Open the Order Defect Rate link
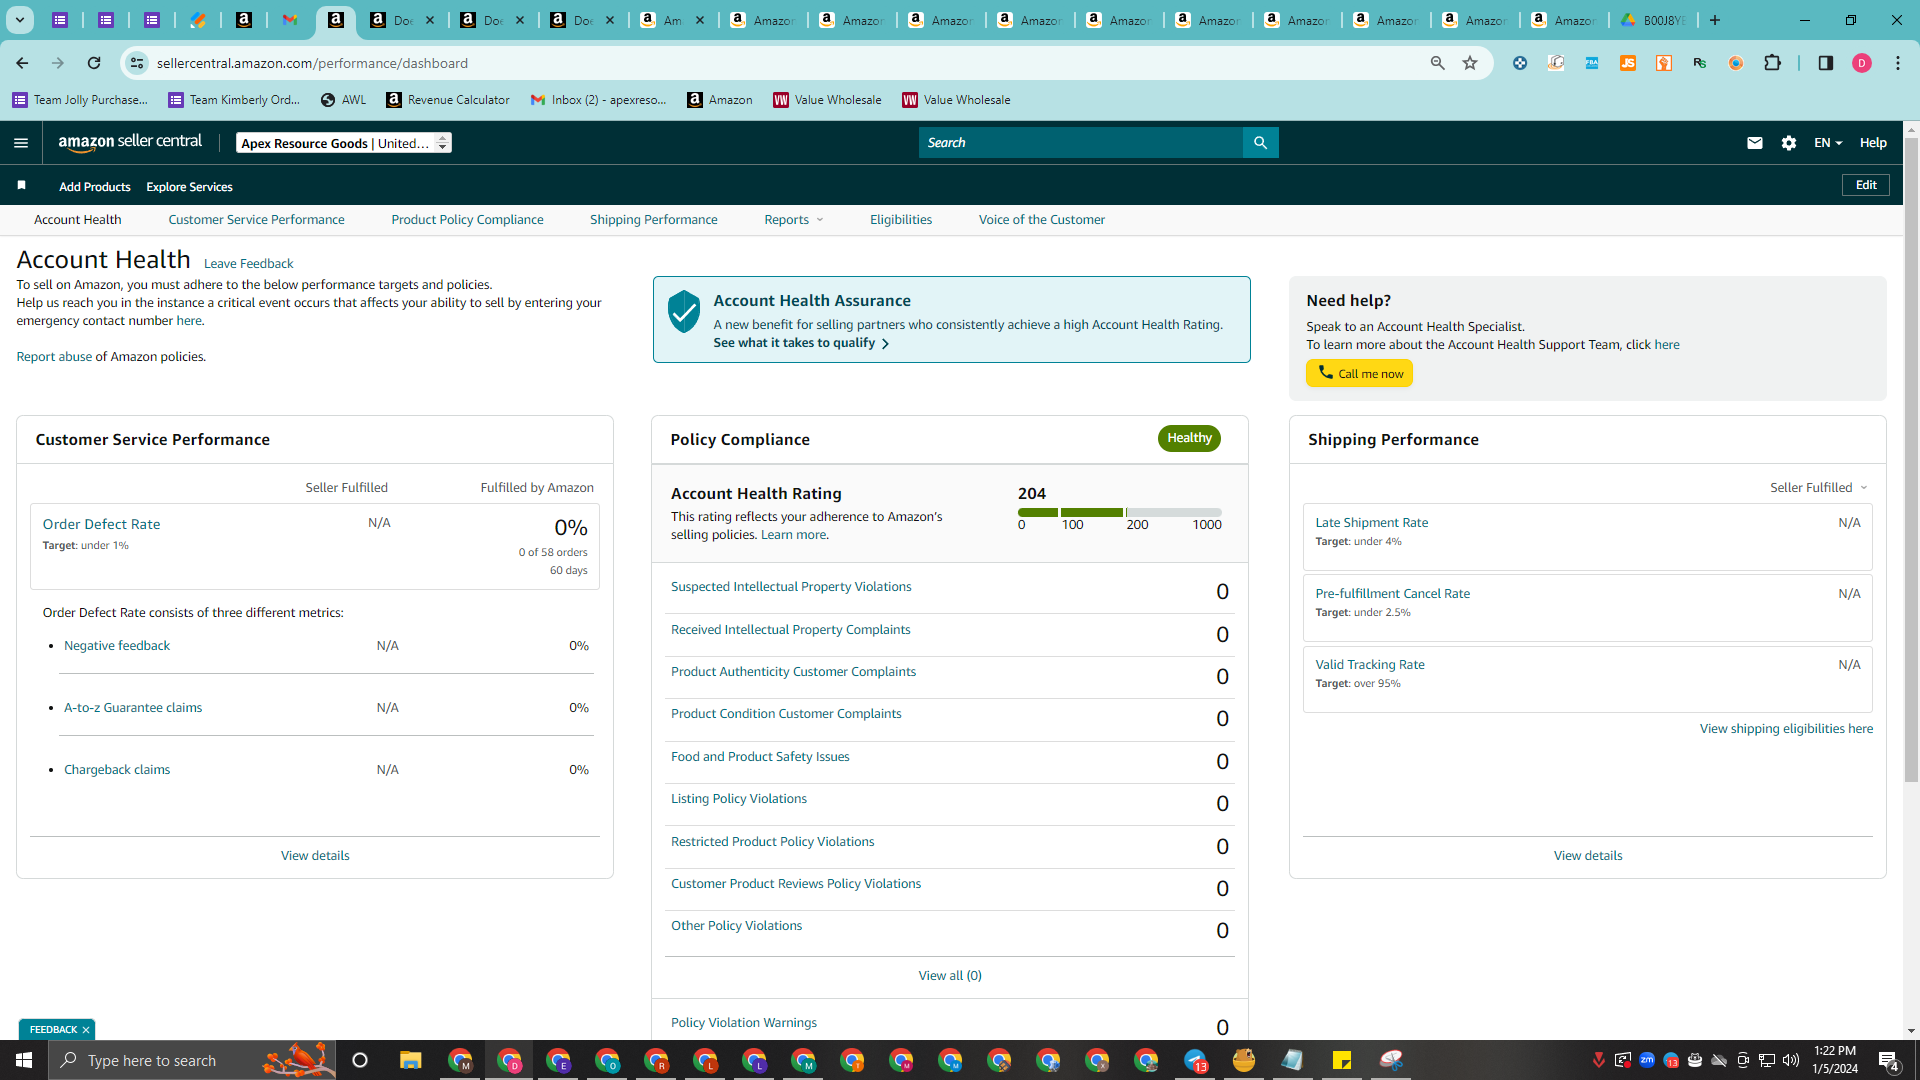Image resolution: width=1920 pixels, height=1080 pixels. (101, 524)
